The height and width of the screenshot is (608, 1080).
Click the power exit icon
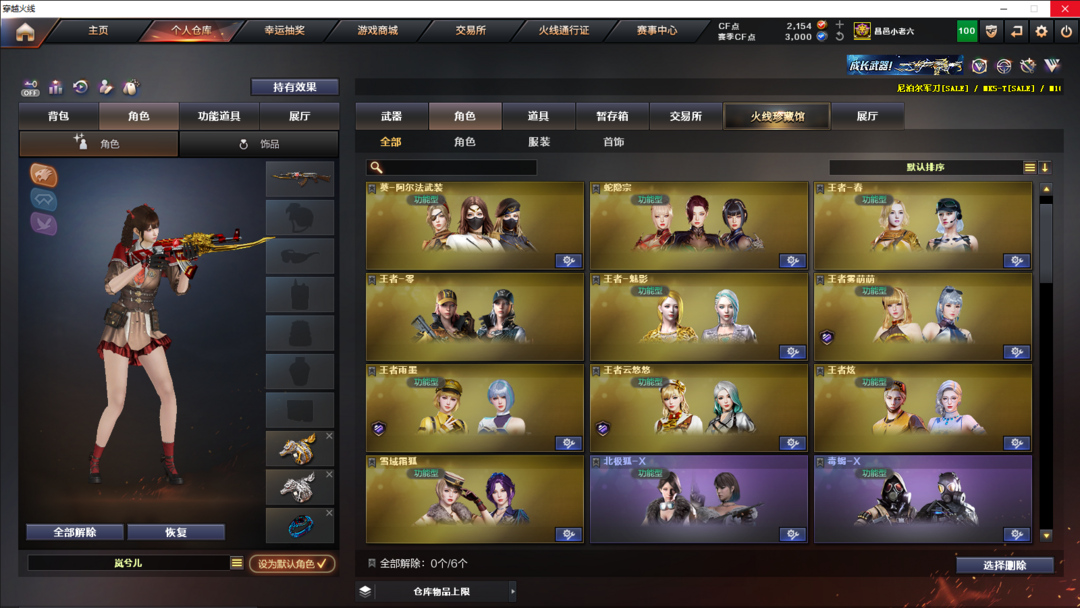pyautogui.click(x=1066, y=31)
